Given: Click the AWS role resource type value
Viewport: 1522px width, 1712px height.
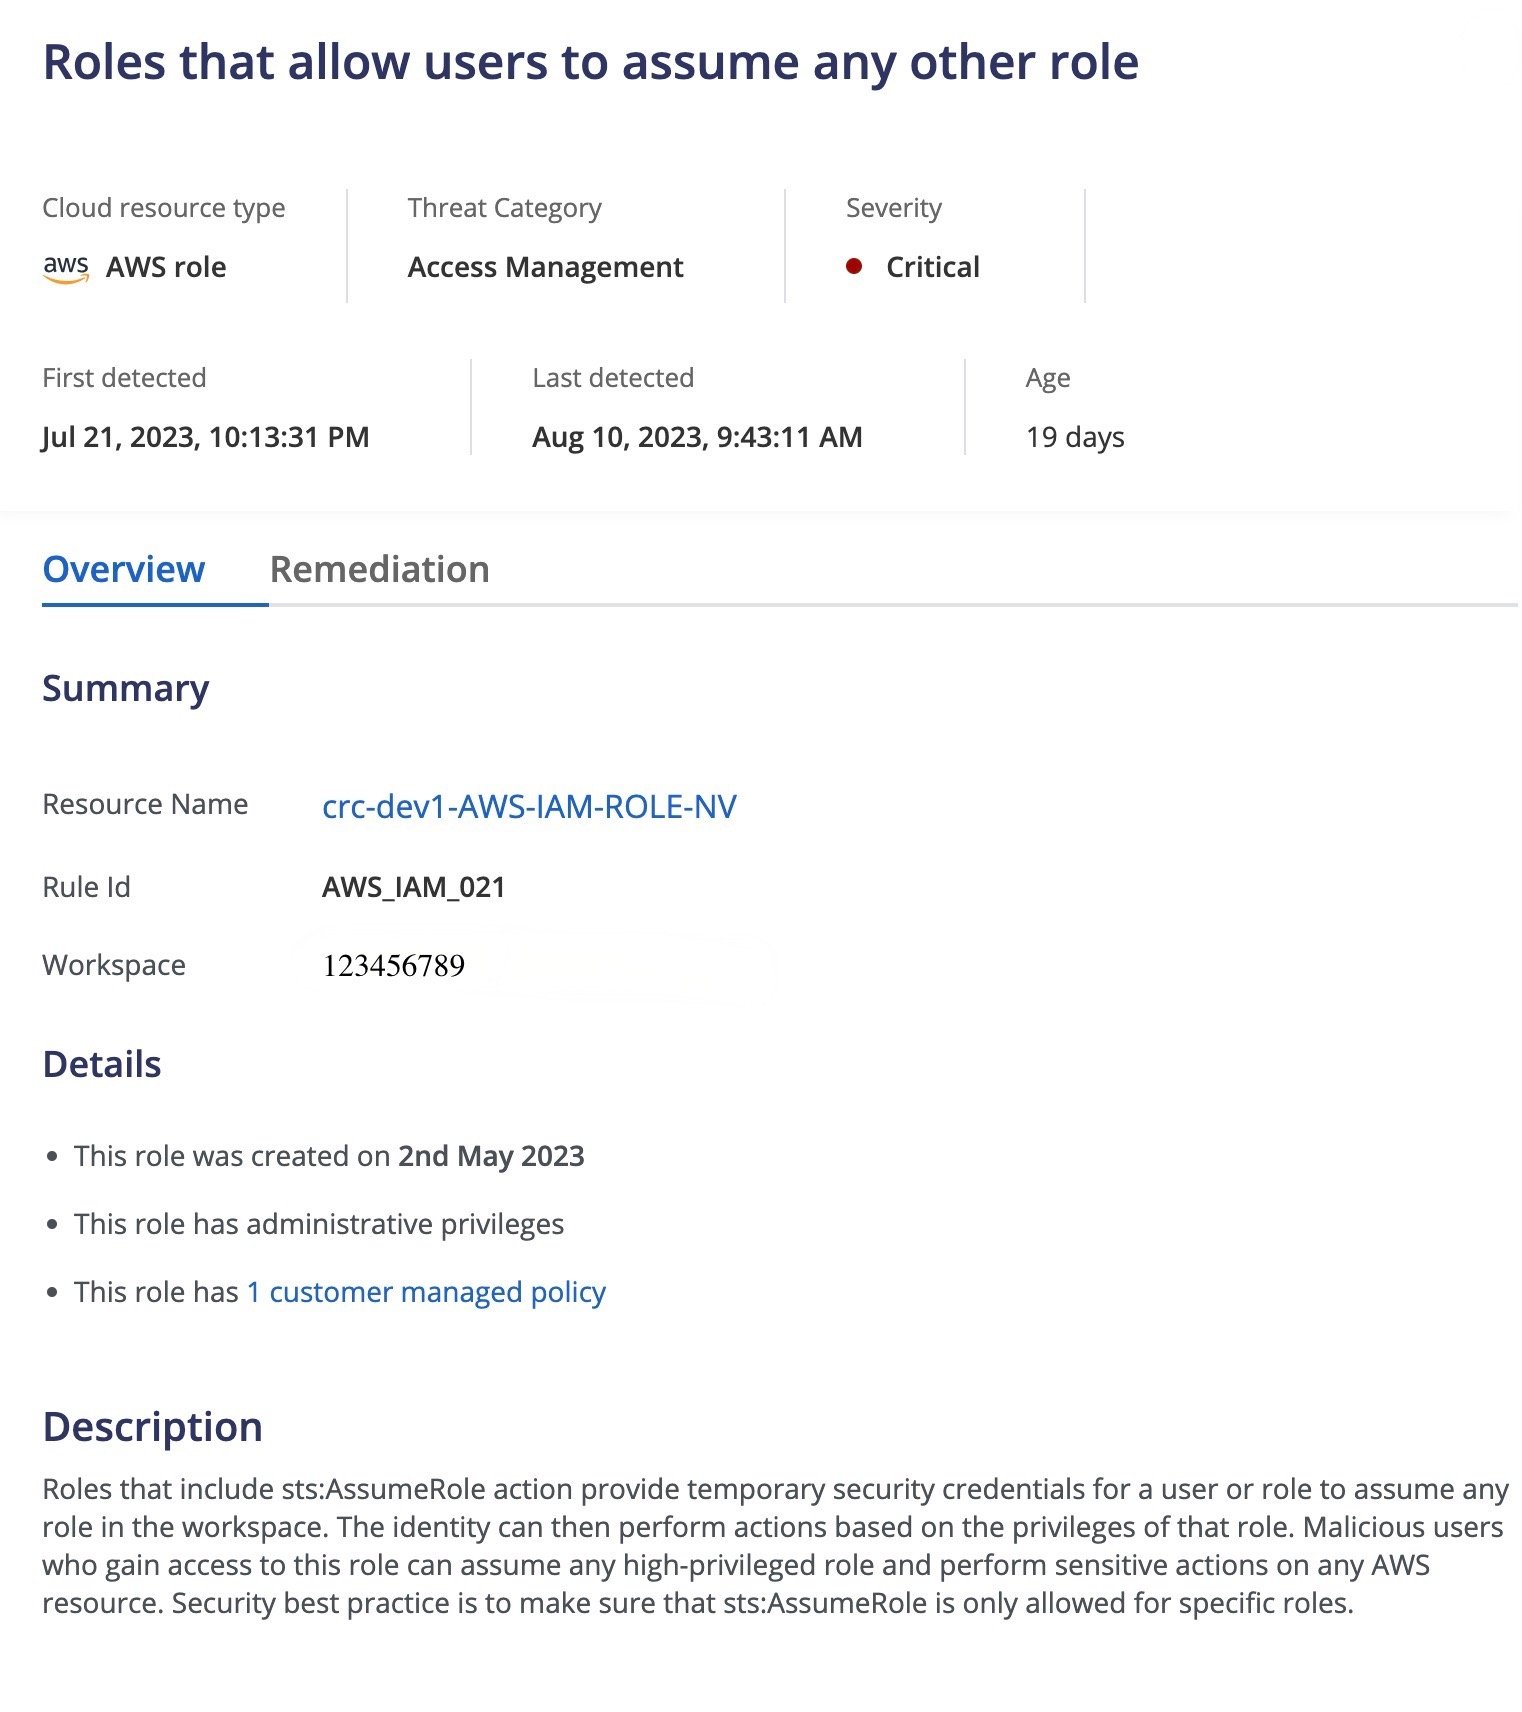Looking at the screenshot, I should 166,267.
